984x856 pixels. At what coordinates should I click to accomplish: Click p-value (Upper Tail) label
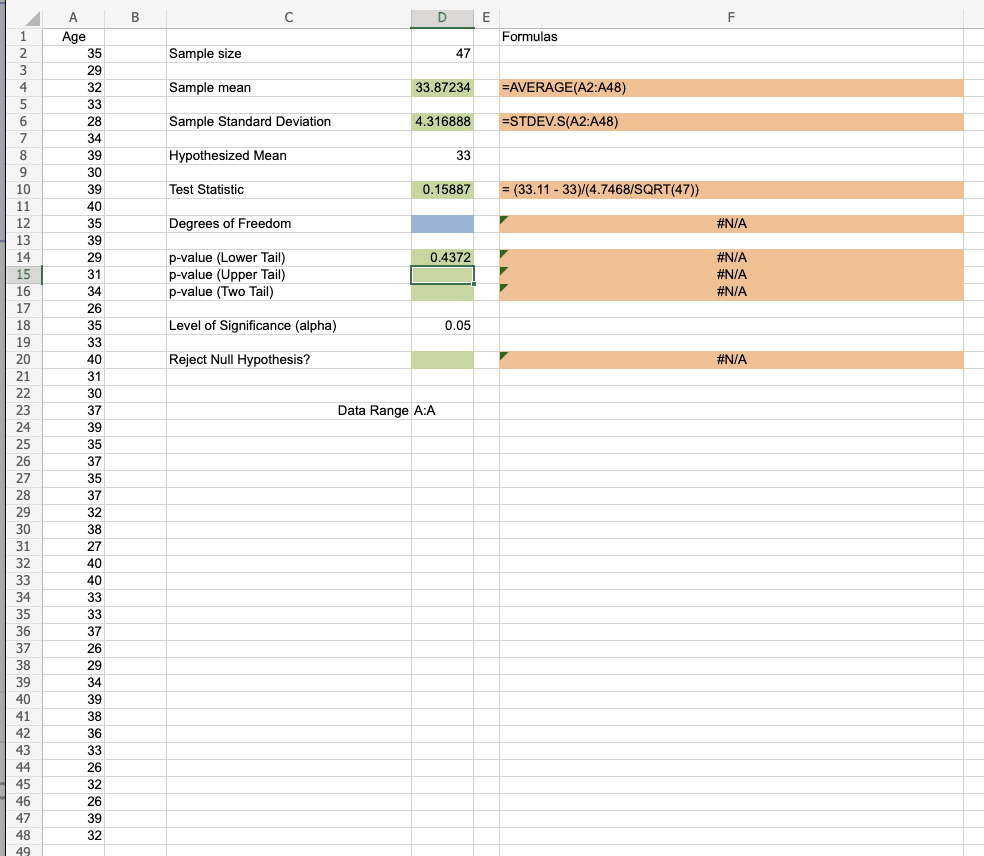tap(289, 274)
